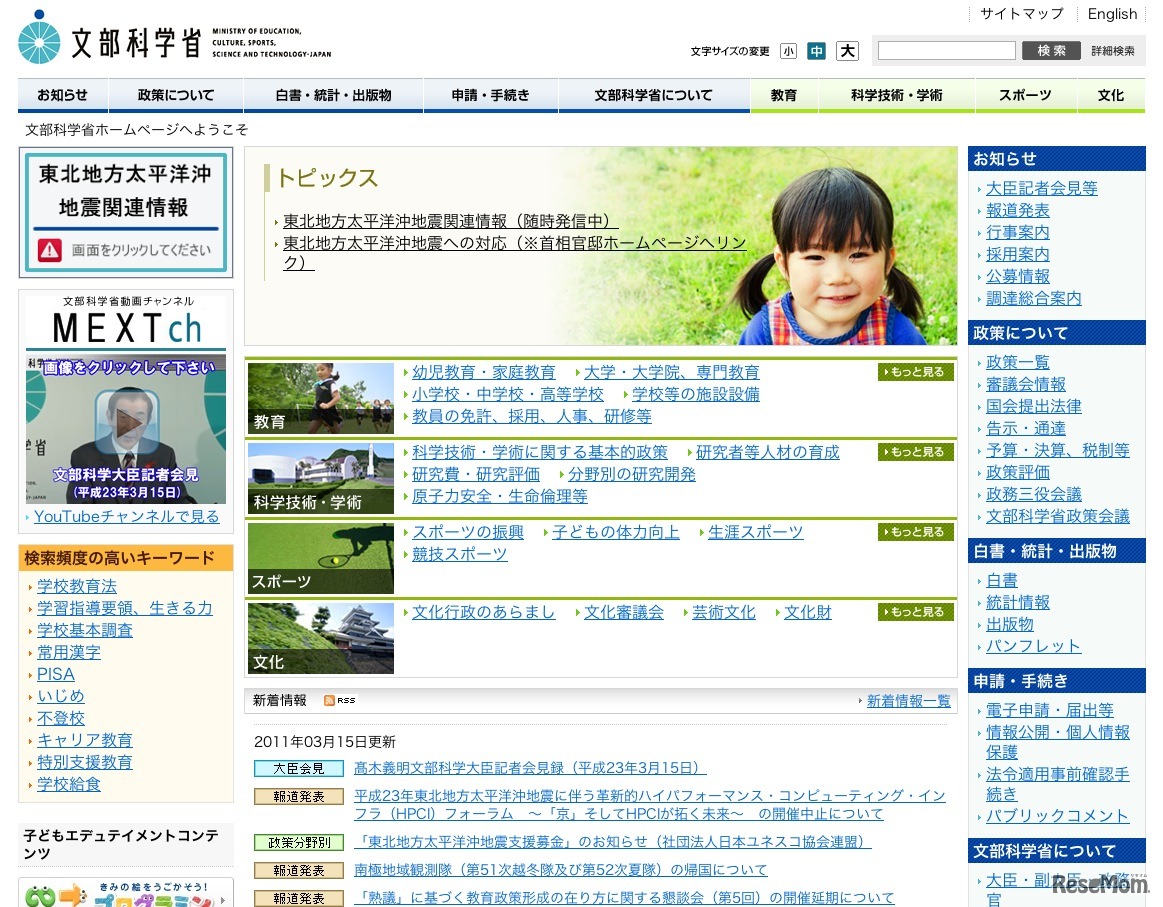Set text size to large (大)
Image resolution: width=1163 pixels, height=907 pixels.
(x=847, y=51)
